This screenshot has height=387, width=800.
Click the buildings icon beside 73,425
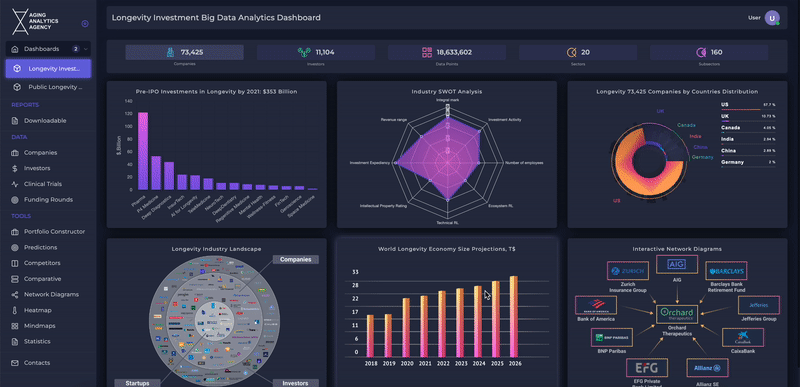pyautogui.click(x=170, y=52)
